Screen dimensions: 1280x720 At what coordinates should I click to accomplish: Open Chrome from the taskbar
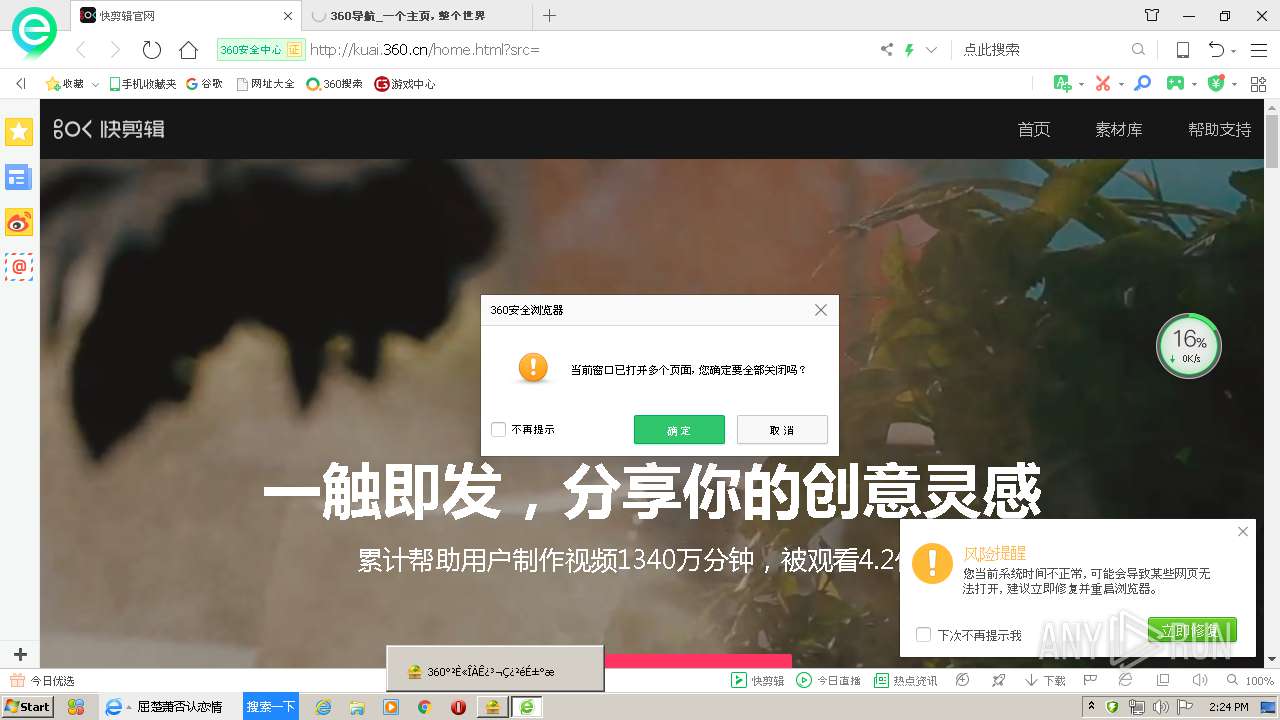[x=424, y=707]
